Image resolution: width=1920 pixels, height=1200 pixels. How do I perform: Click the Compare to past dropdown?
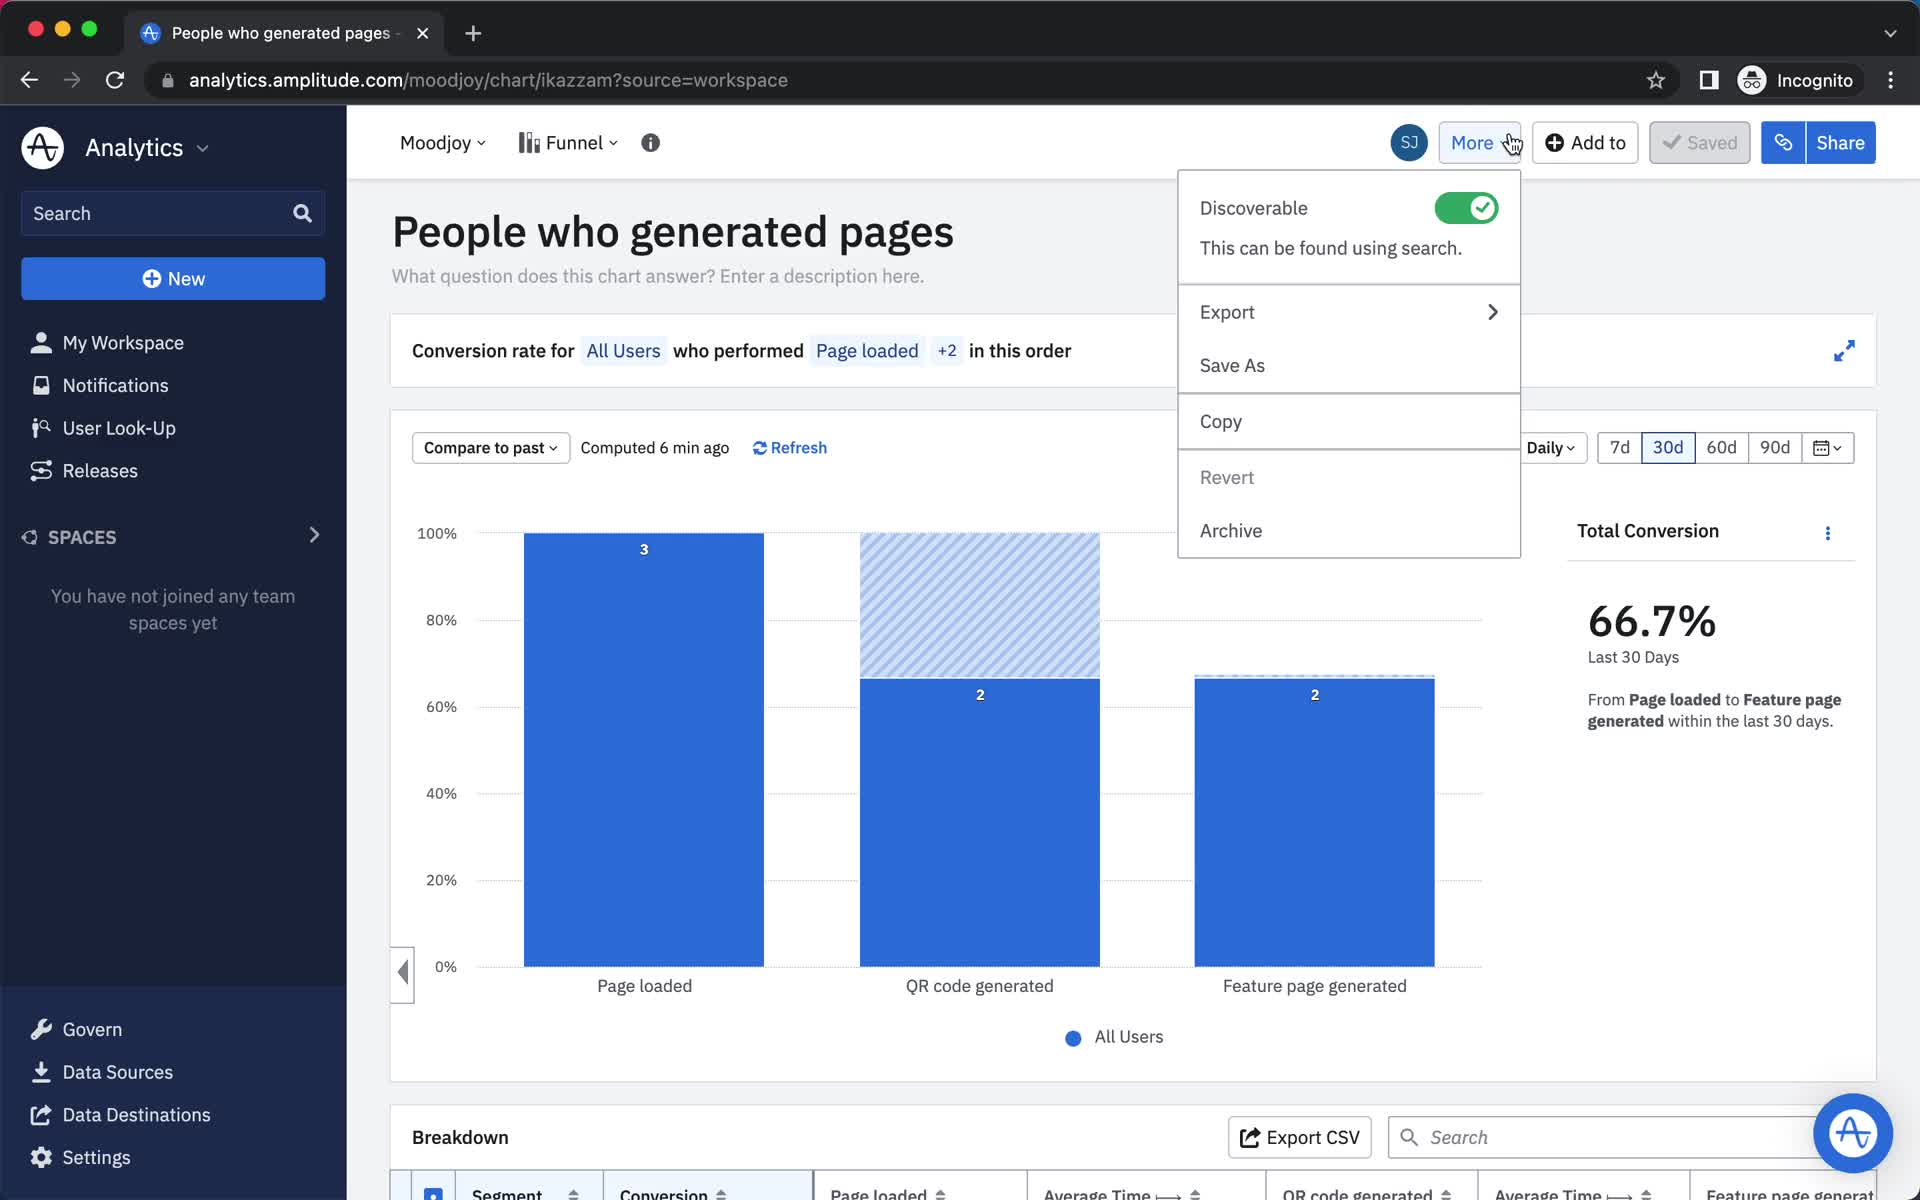(488, 447)
